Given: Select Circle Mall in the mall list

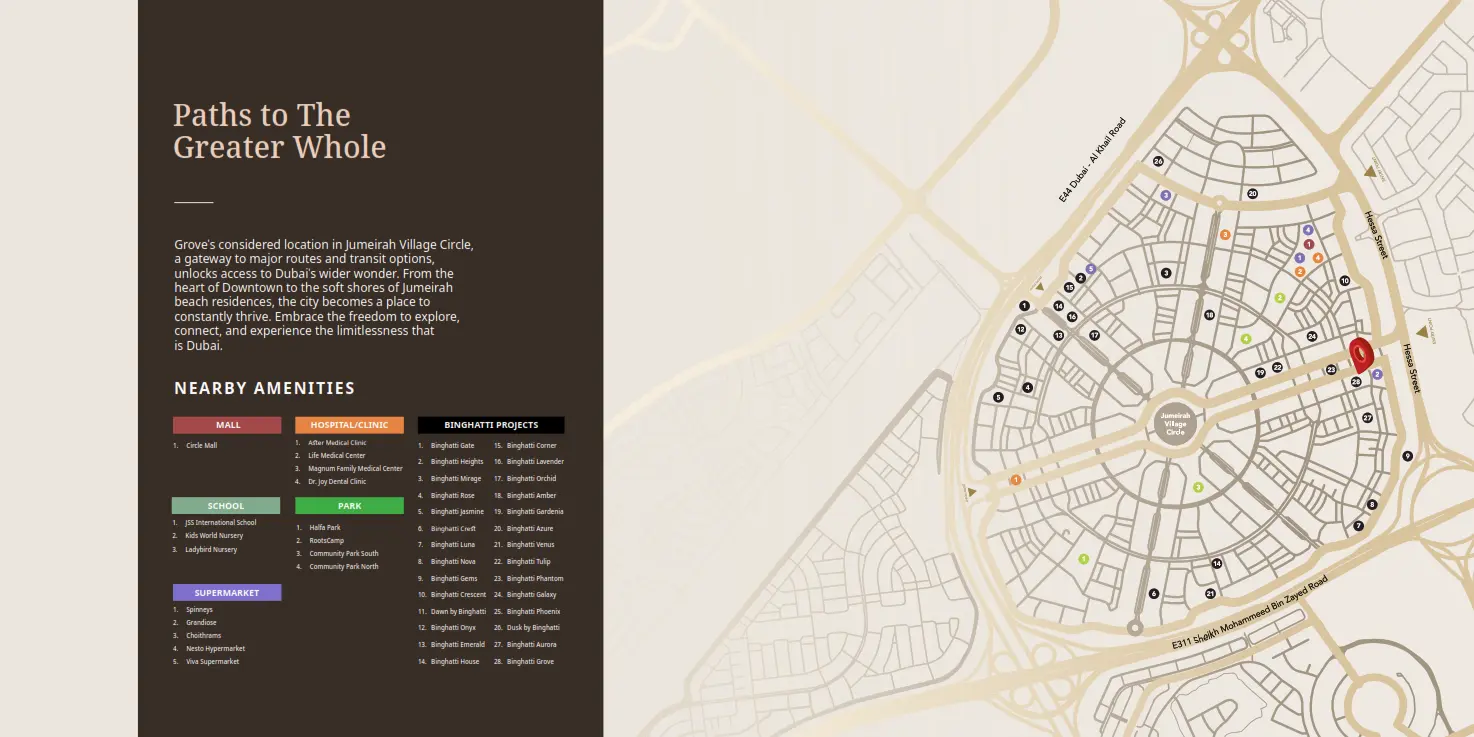Looking at the screenshot, I should [x=201, y=446].
